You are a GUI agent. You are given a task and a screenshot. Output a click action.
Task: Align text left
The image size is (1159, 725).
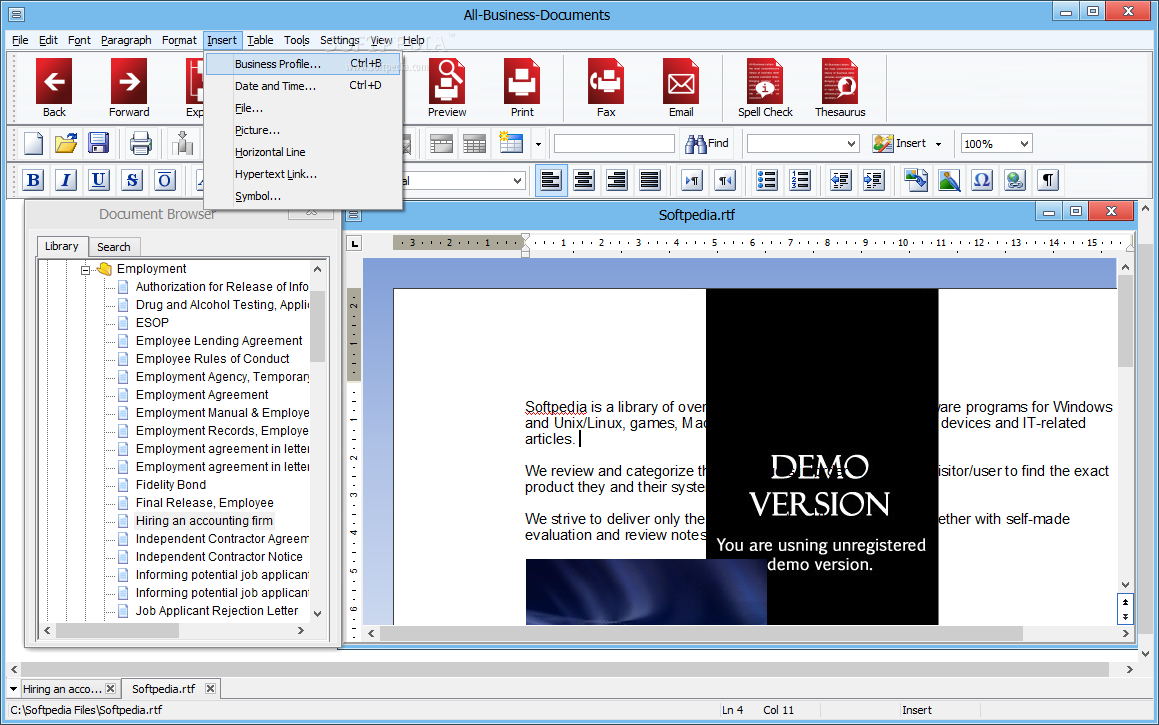551,180
